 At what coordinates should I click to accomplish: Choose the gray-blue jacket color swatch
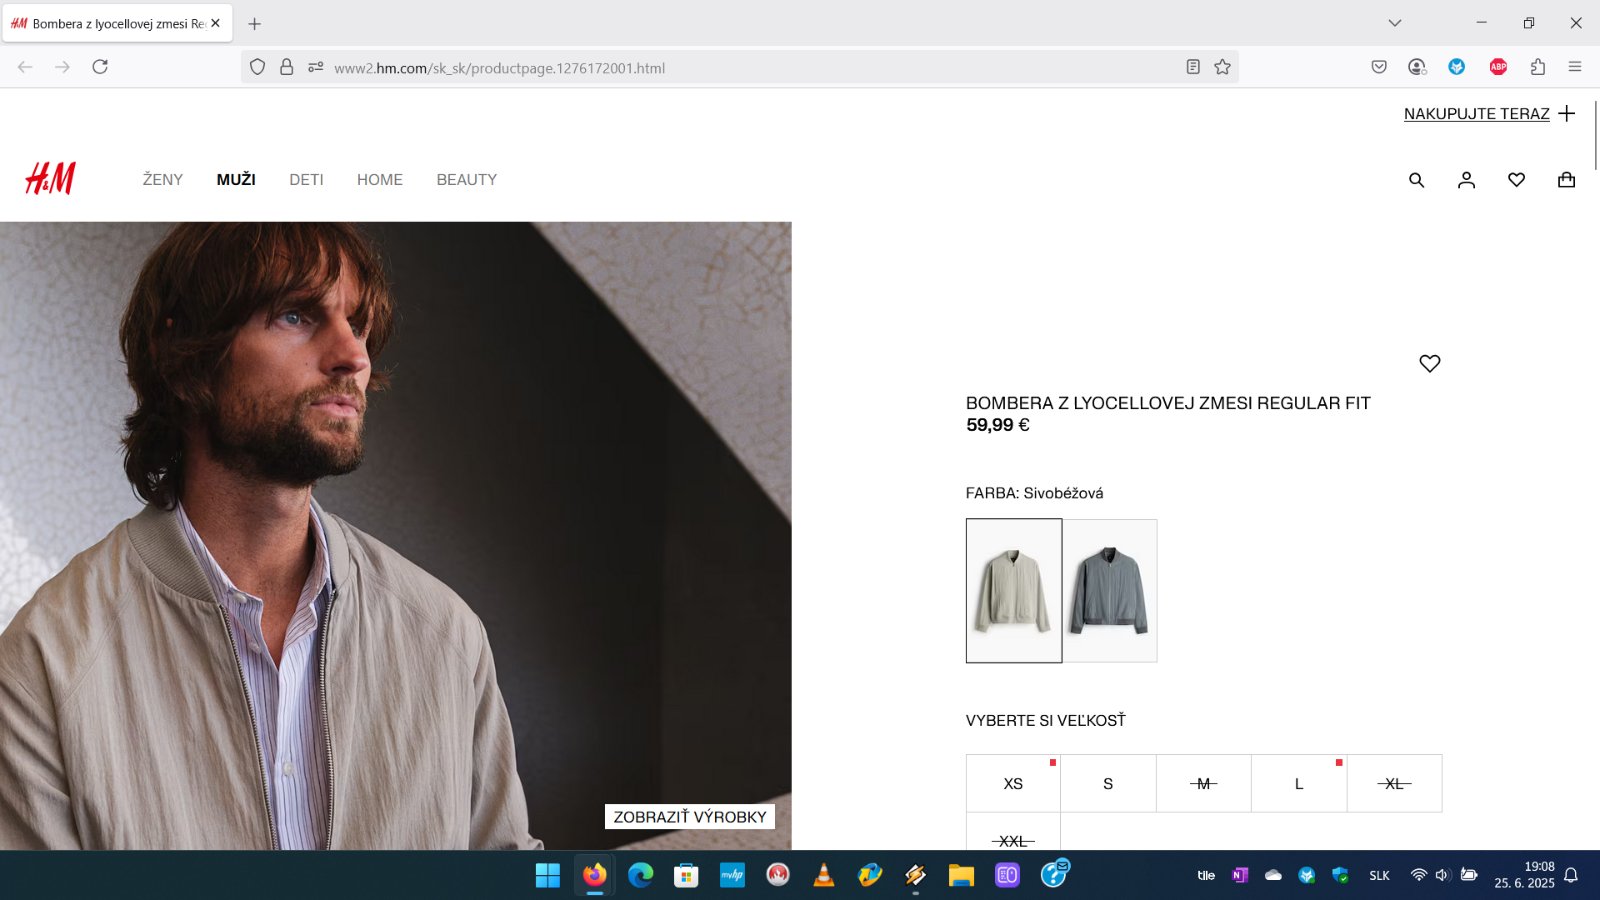pos(1109,591)
